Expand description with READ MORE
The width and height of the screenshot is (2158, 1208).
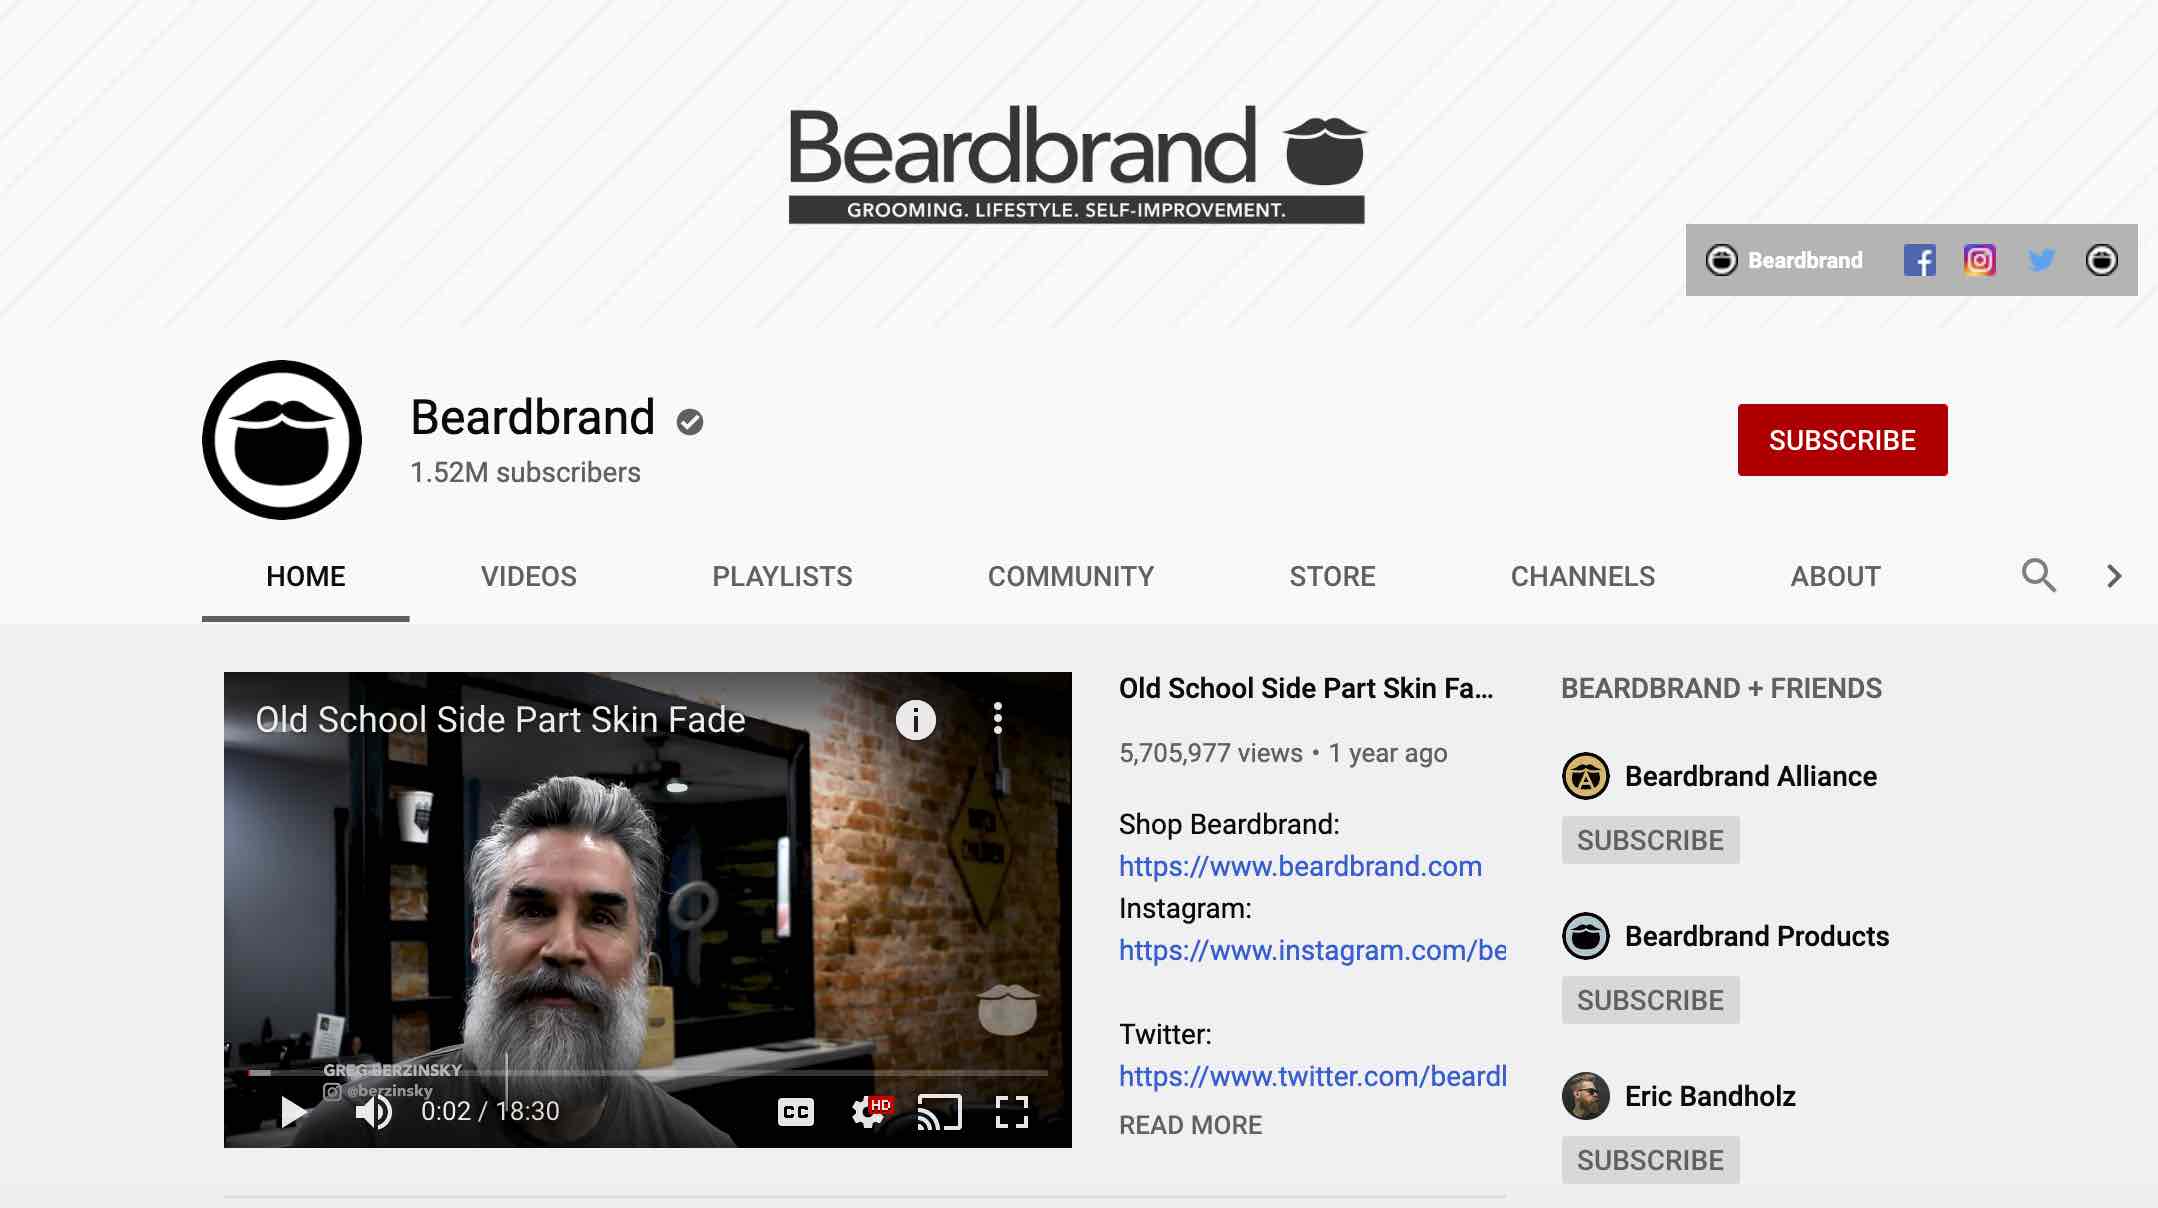tap(1190, 1125)
